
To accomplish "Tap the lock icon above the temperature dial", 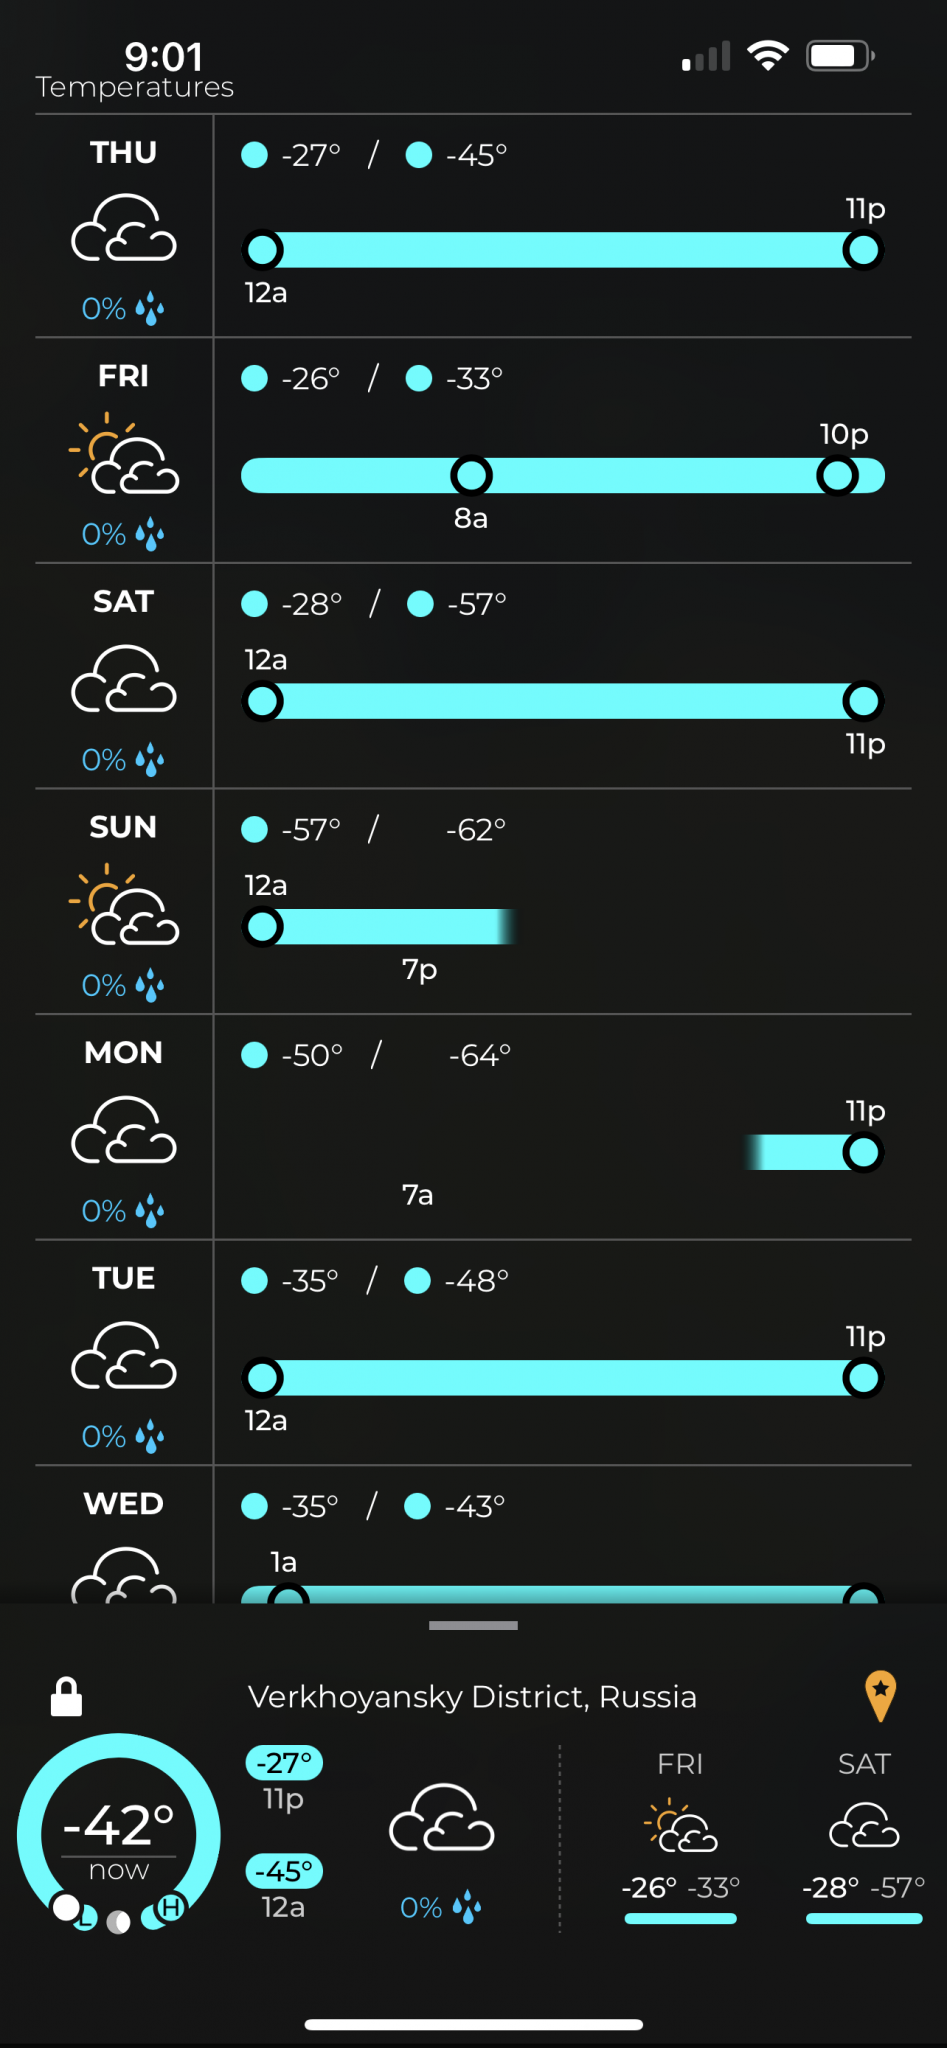I will 66,1697.
